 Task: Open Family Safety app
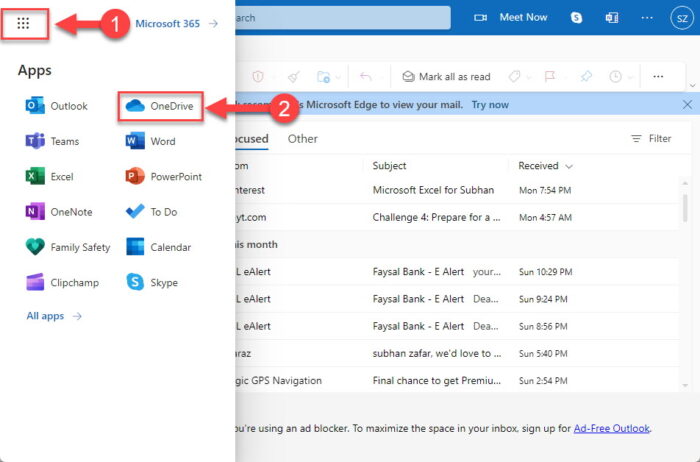click(68, 247)
